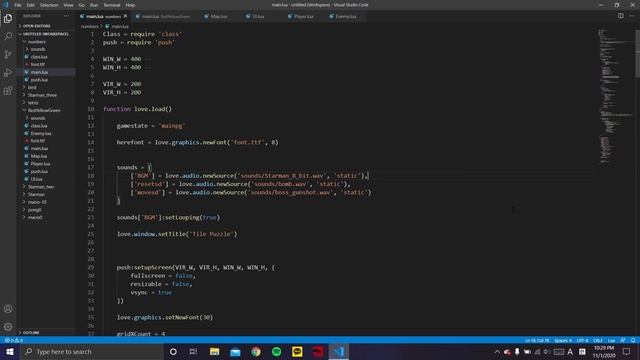Open the Help menu
Image resolution: width=640 pixels, height=360 pixels.
pos(130,5)
